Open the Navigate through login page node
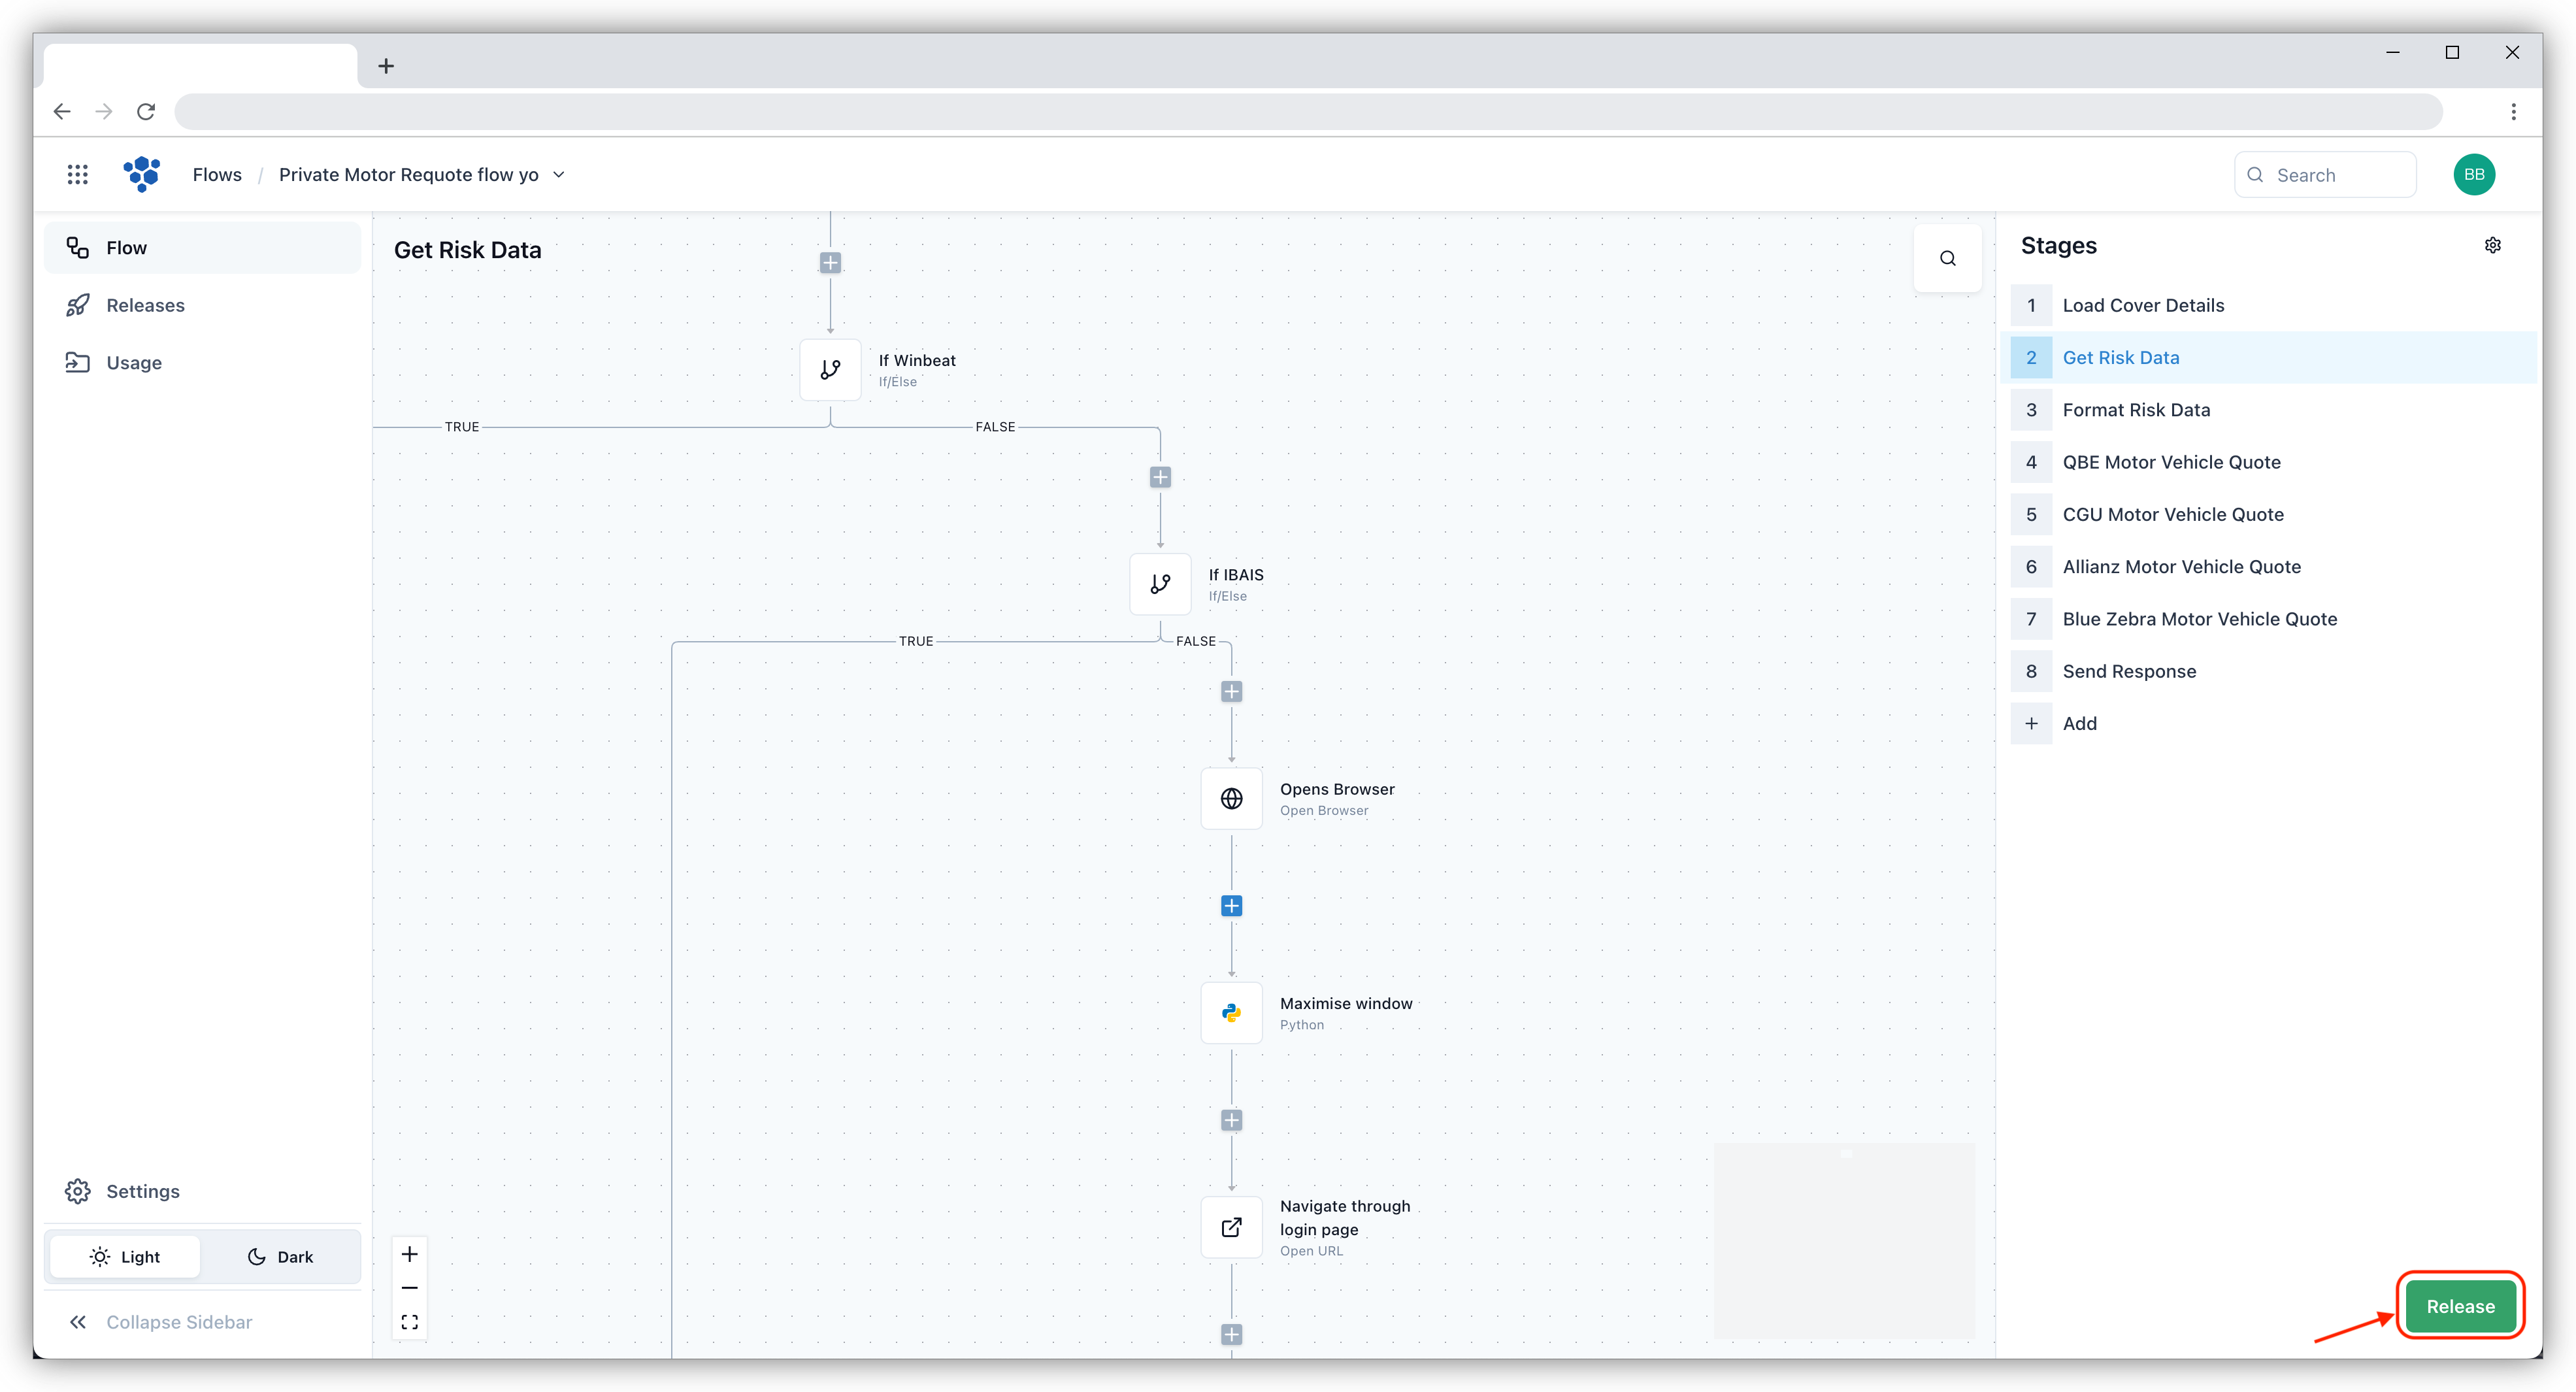 (x=1231, y=1227)
